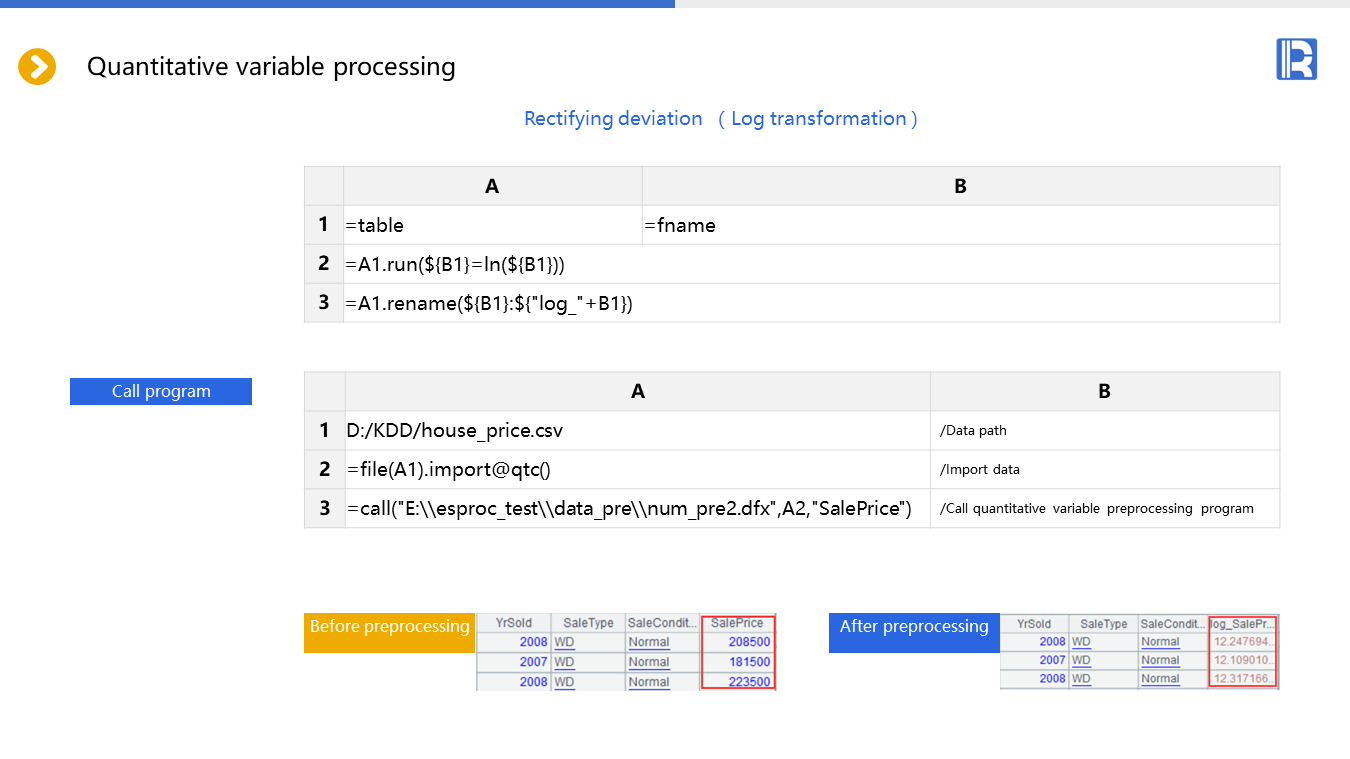This screenshot has height=759, width=1350.
Task: Select the 'SalePrice' column header
Action: tap(738, 623)
